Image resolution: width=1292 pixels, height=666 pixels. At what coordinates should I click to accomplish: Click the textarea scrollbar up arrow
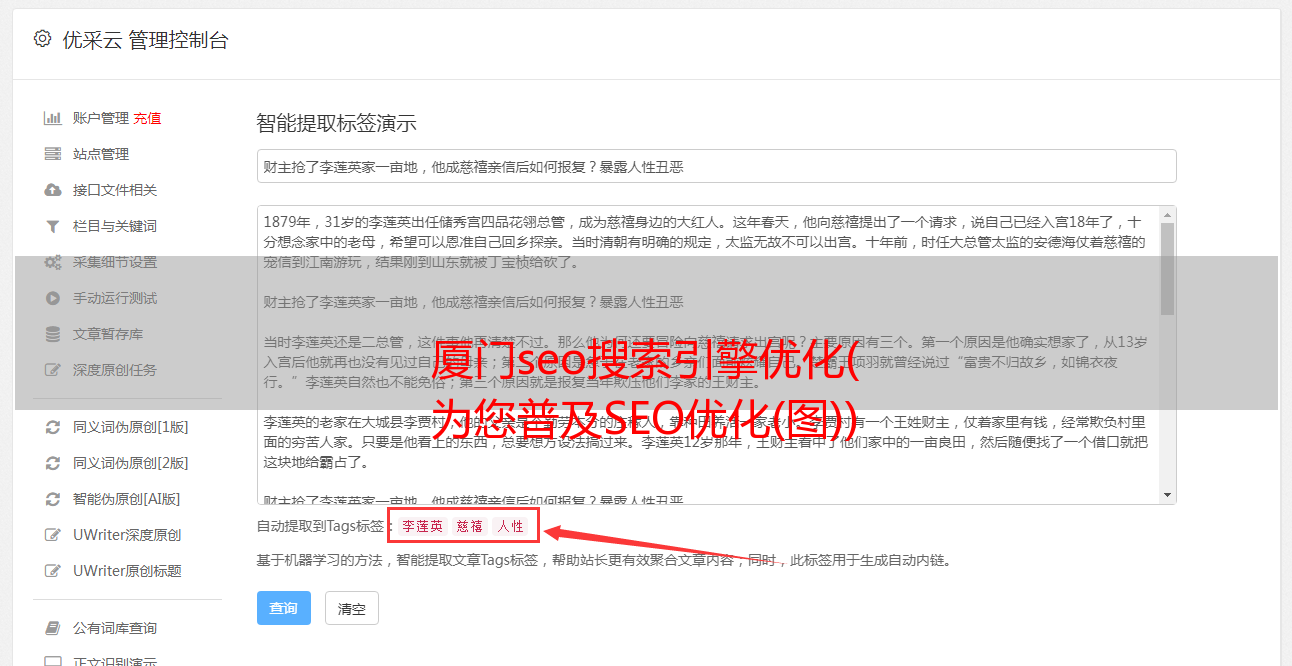[x=1167, y=215]
